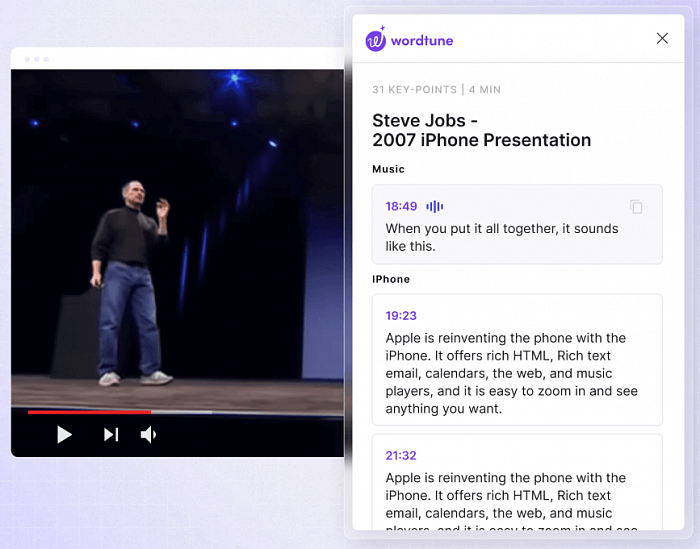This screenshot has width=700, height=549.
Task: Click the audio waveform icon beside 18:49
Action: coord(435,206)
